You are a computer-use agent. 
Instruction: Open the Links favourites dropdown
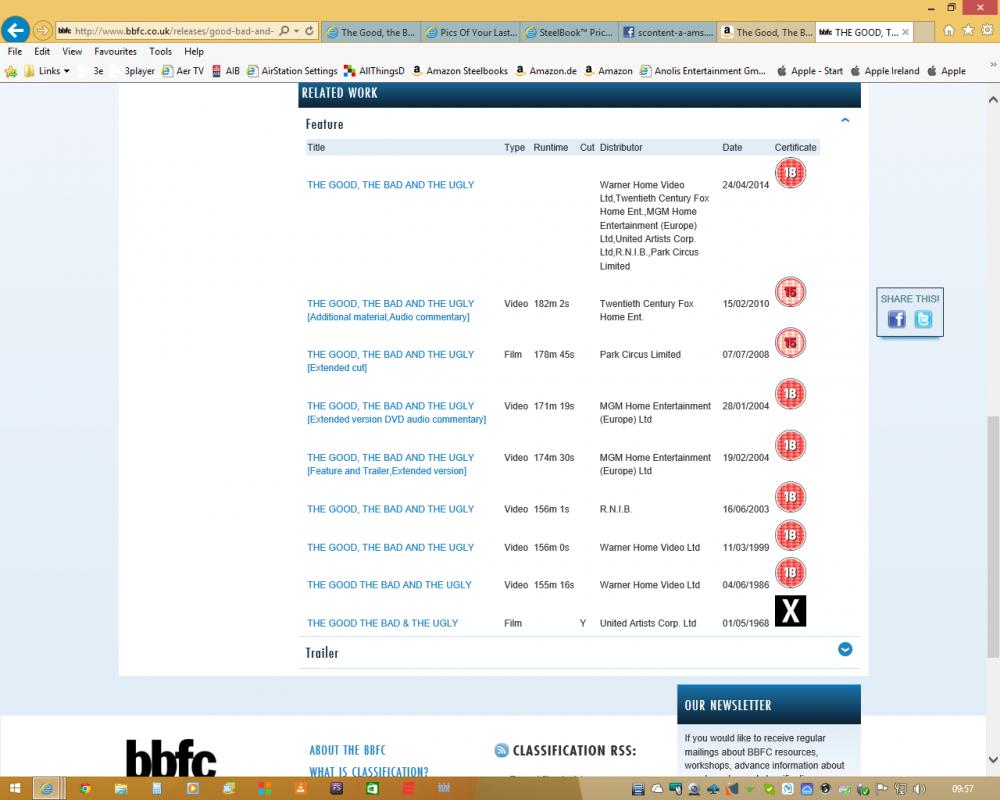47,71
